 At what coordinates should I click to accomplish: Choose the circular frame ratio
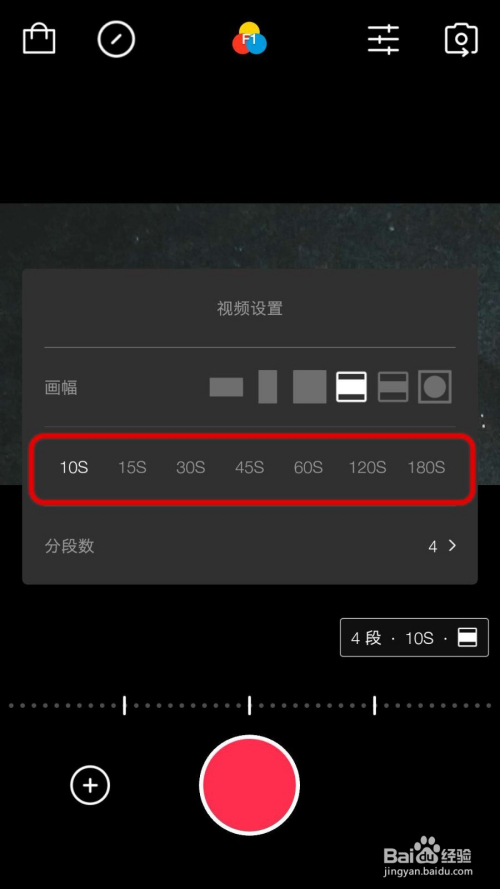click(x=435, y=387)
